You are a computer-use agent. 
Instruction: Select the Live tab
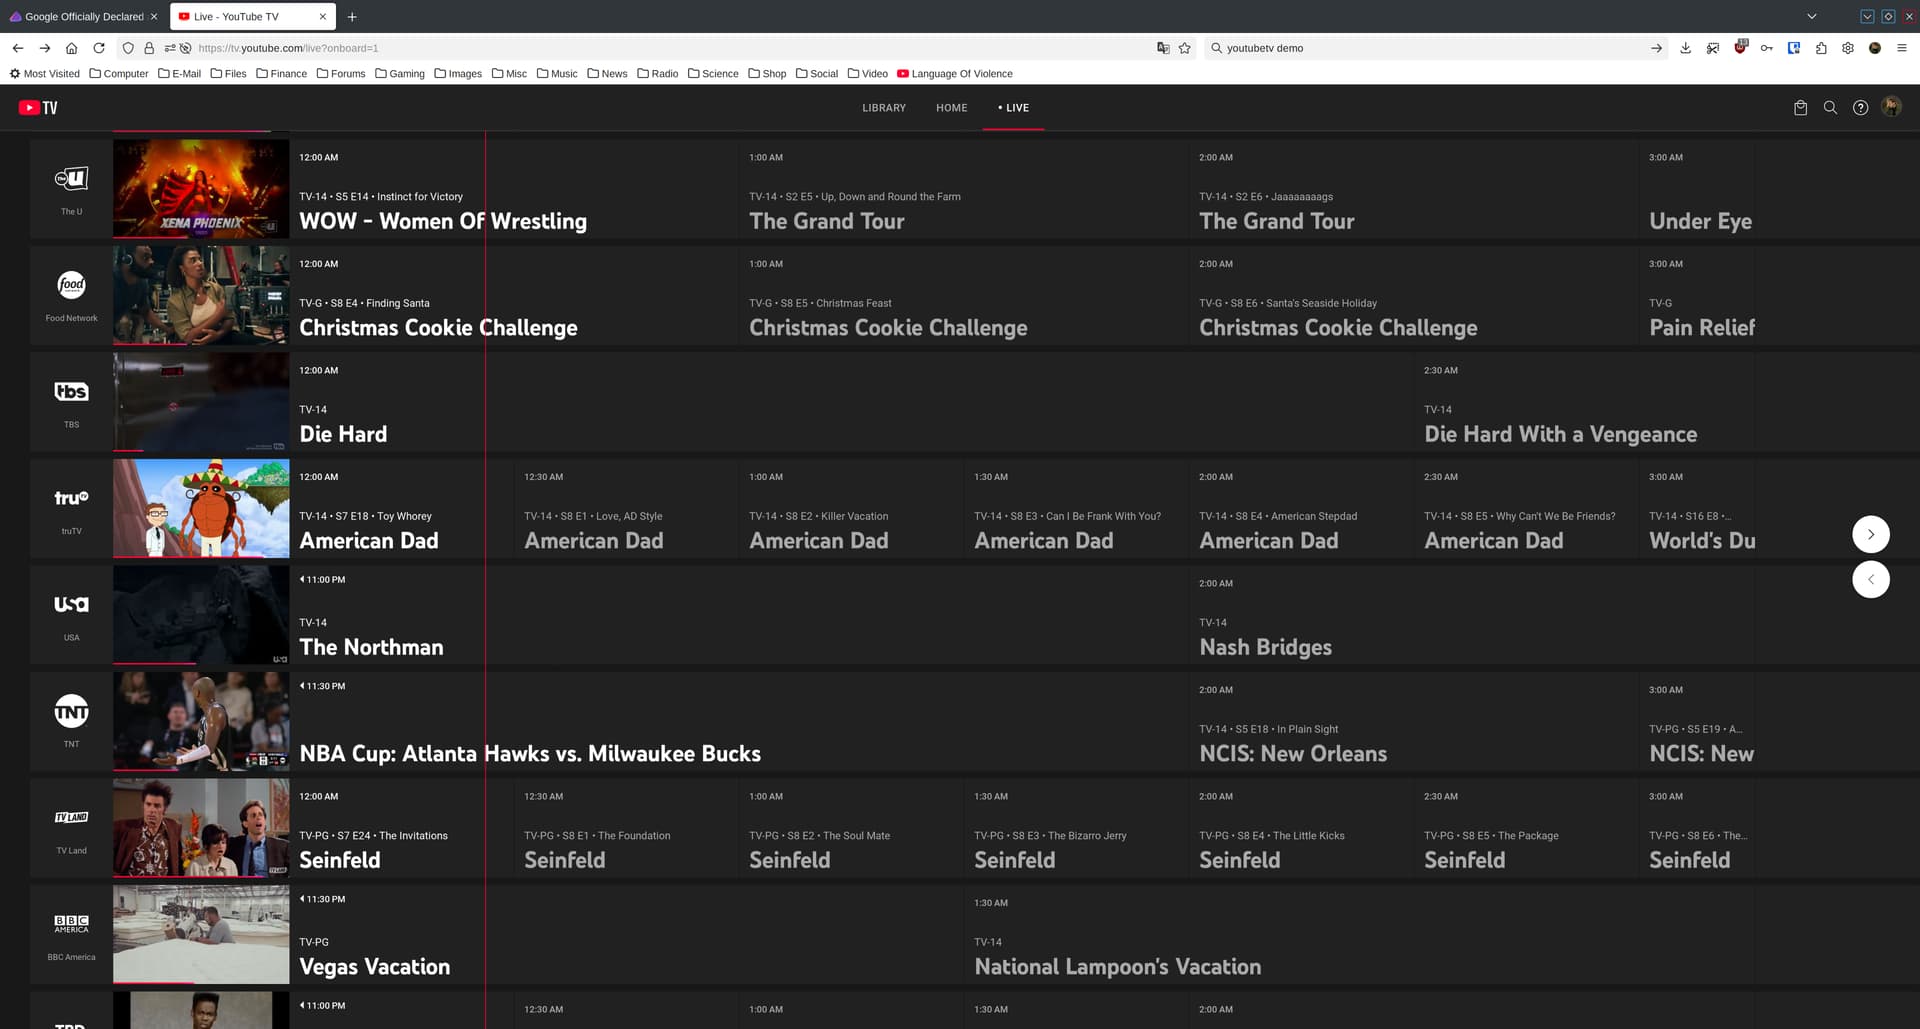pos(1014,108)
